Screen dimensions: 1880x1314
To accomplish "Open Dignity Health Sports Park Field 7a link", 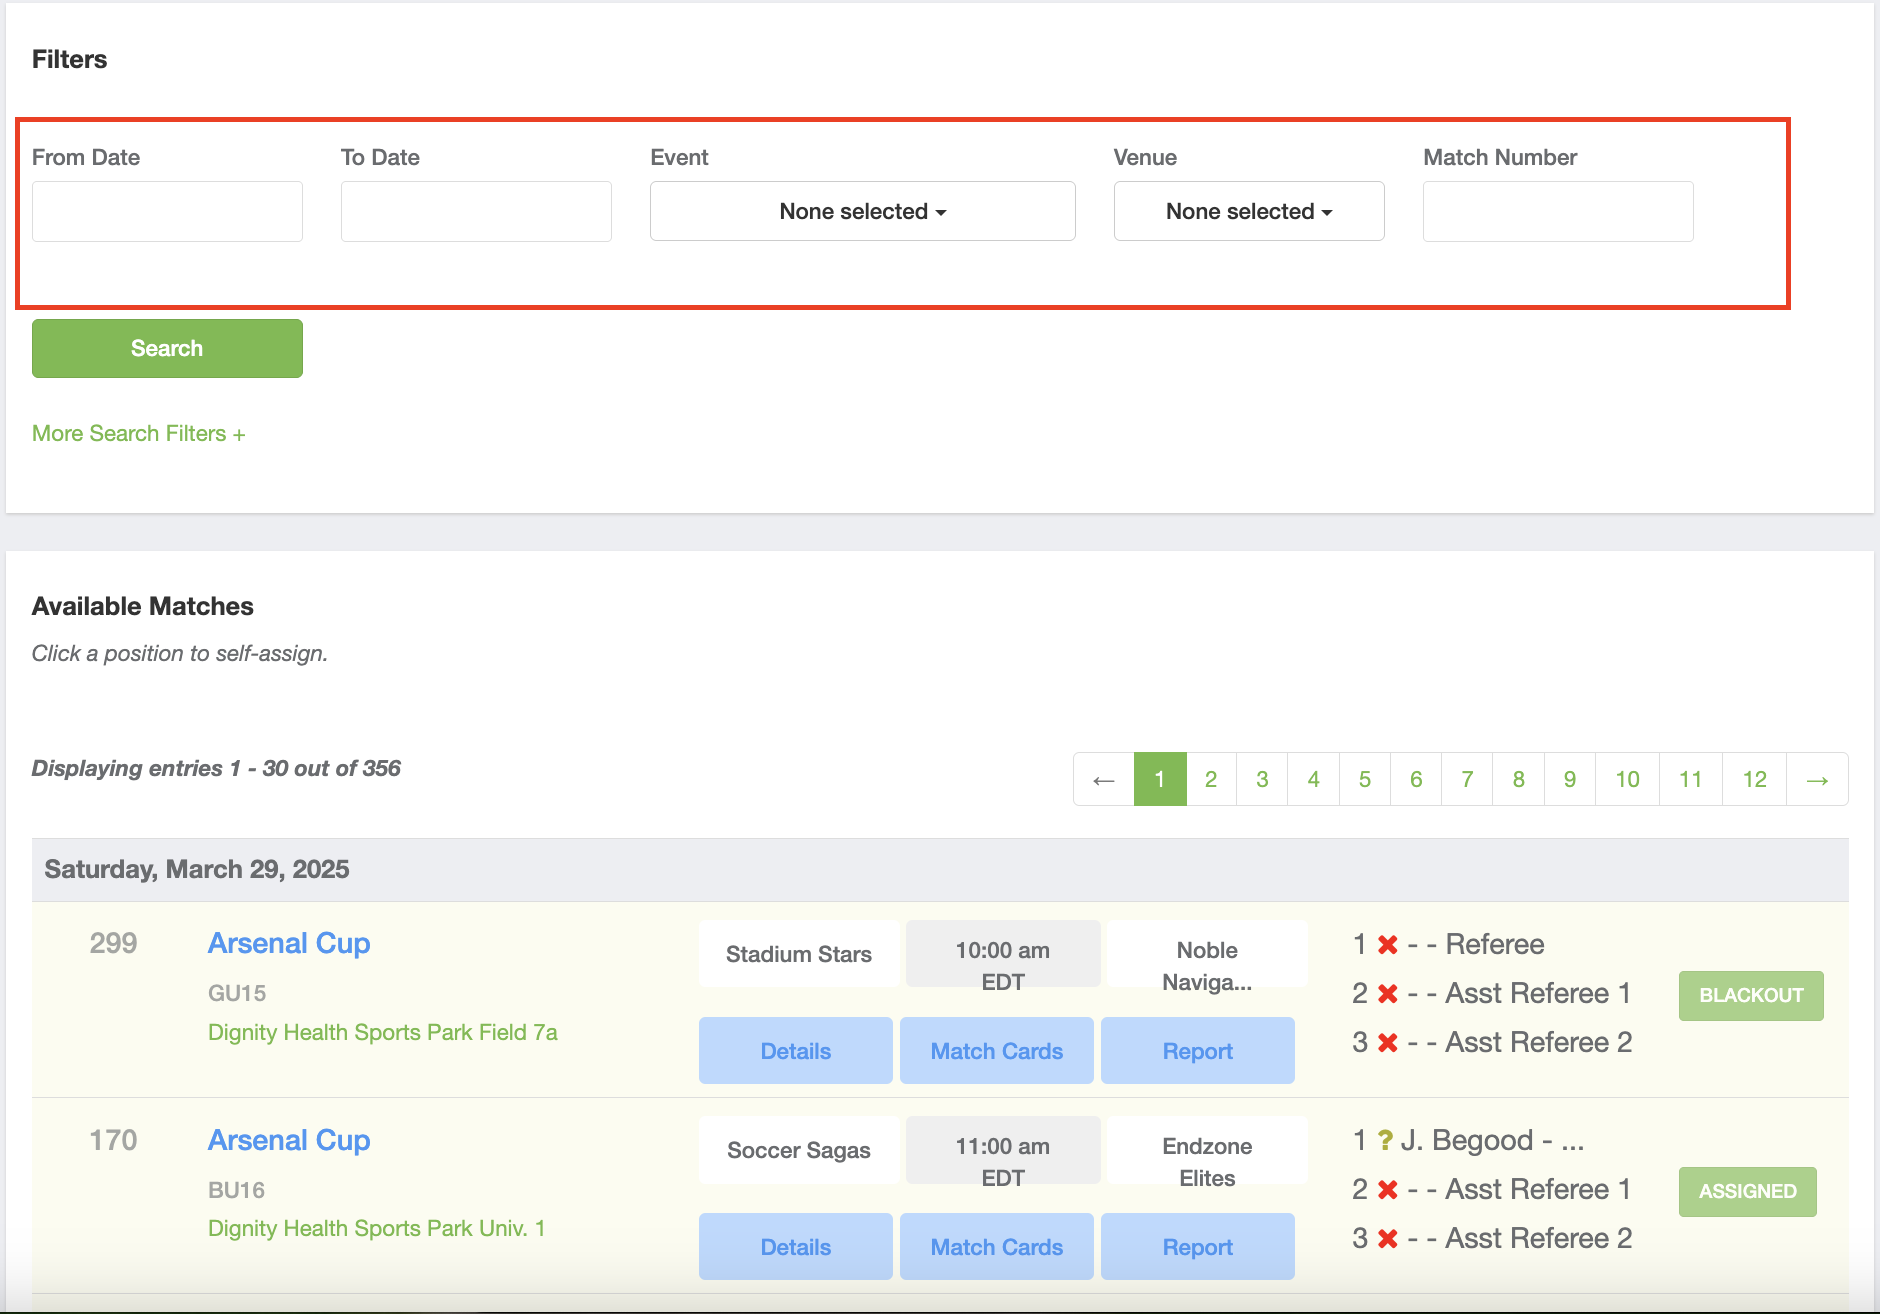I will tap(382, 1032).
